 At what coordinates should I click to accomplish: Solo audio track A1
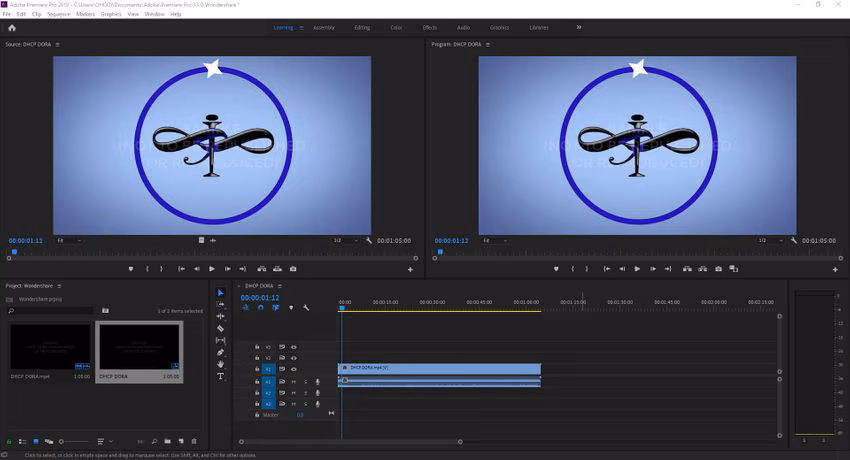pyautogui.click(x=305, y=382)
